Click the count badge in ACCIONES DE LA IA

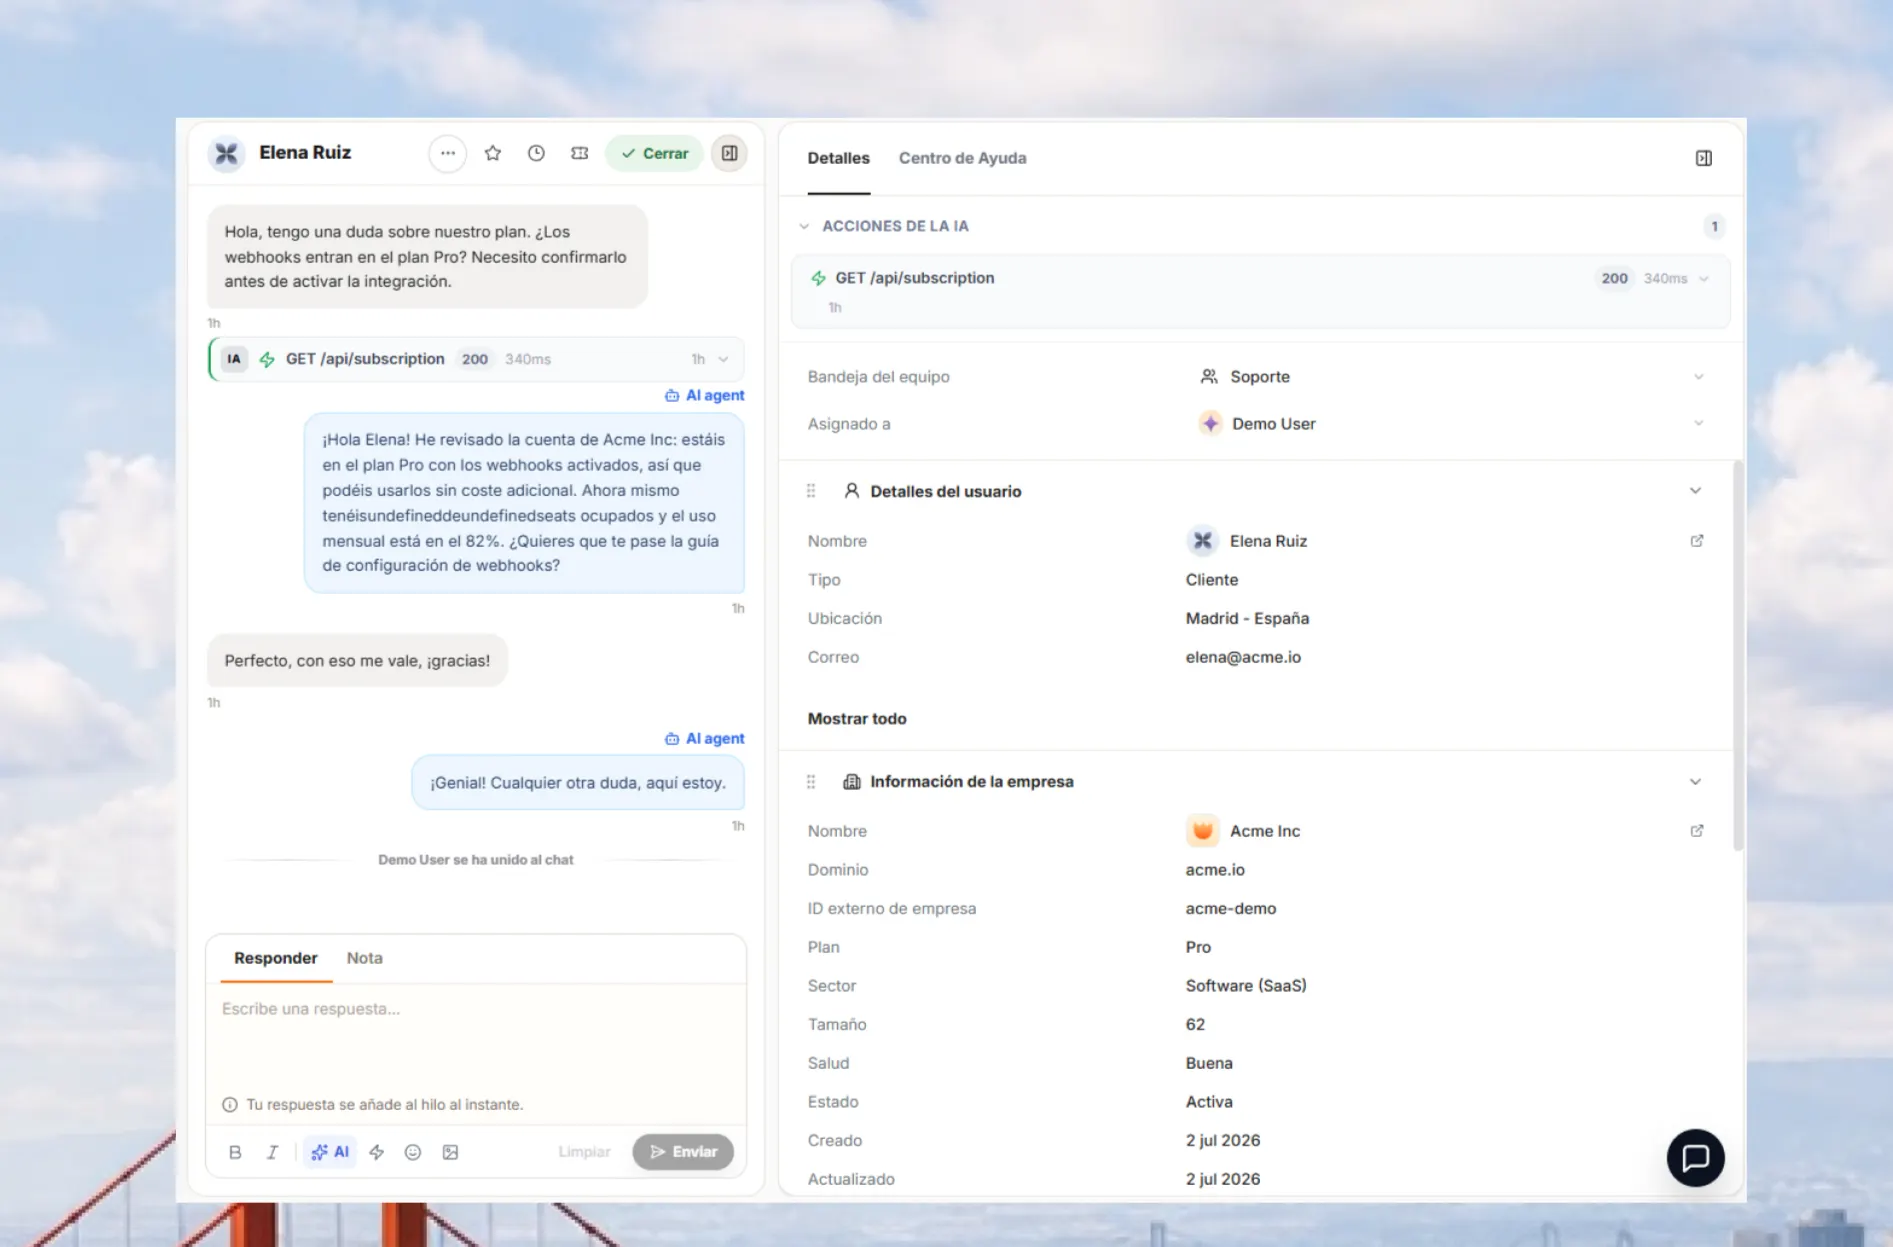coord(1714,226)
